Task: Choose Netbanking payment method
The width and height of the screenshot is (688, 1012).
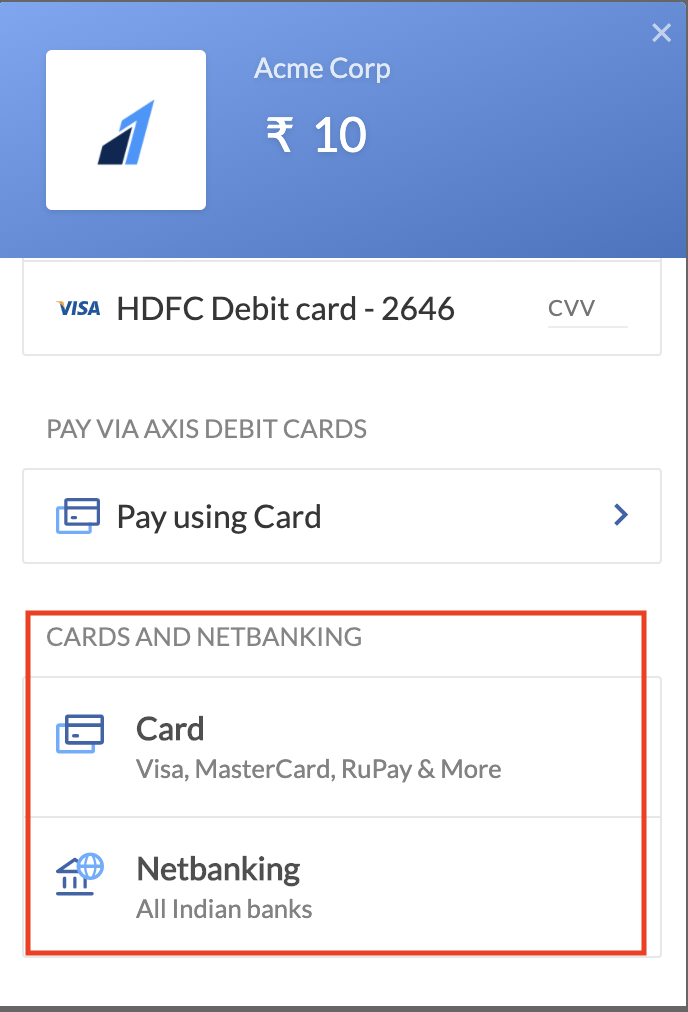Action: [x=342, y=887]
